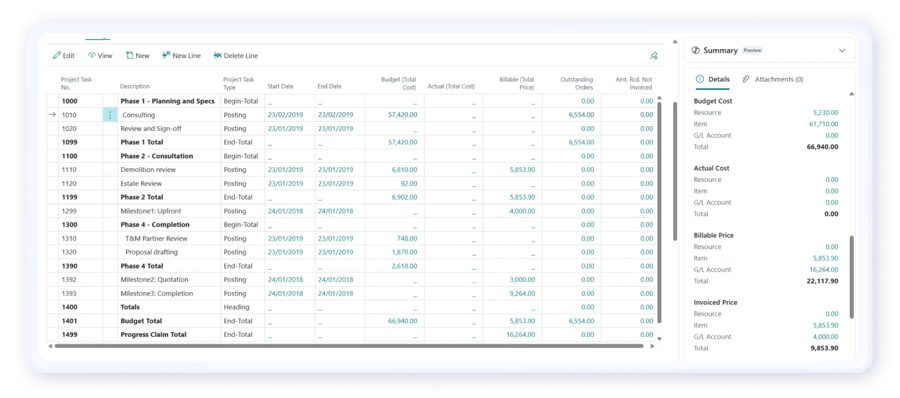This screenshot has width=900, height=398.
Task: Open budget value 6,810.00
Action: coord(405,170)
